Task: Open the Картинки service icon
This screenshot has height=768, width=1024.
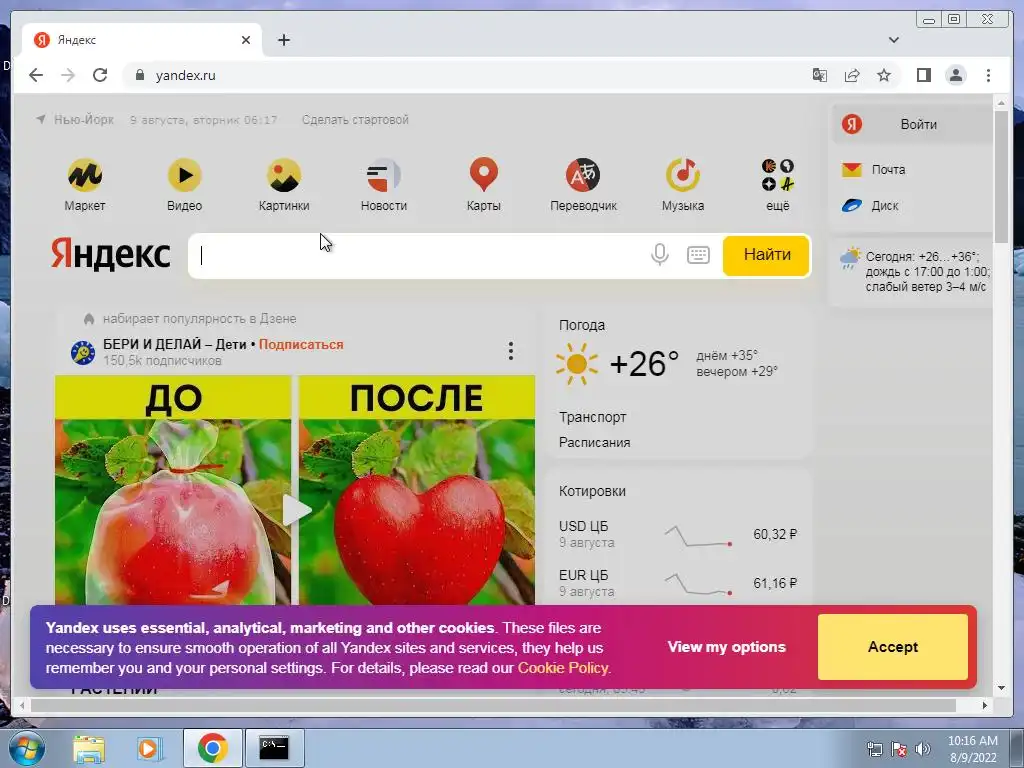Action: (284, 175)
